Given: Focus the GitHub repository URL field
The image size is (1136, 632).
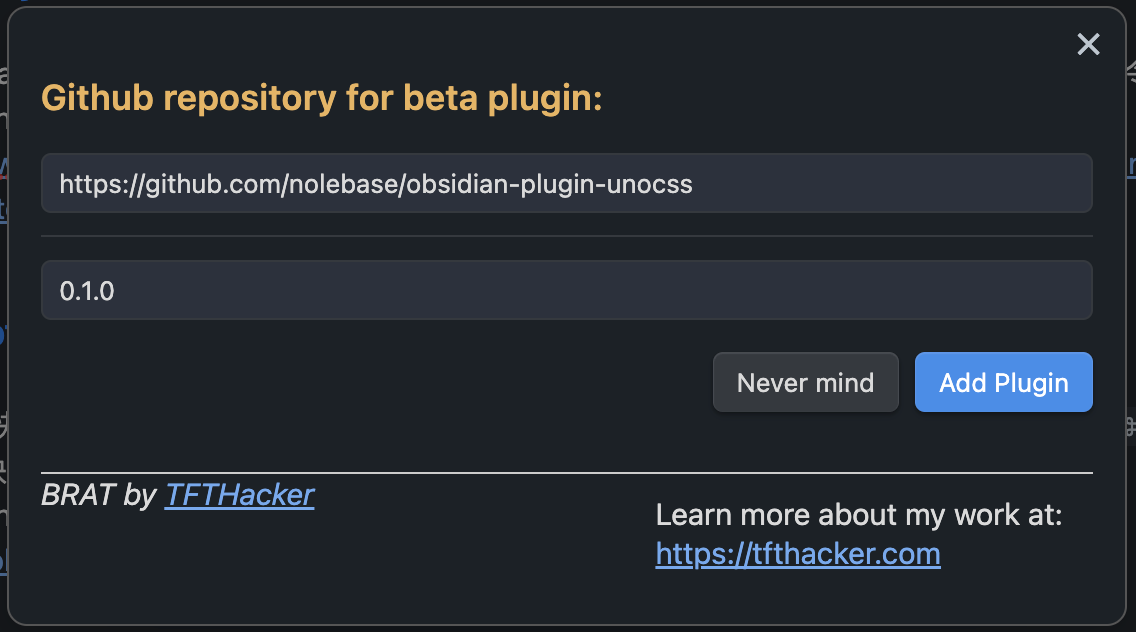Looking at the screenshot, I should pyautogui.click(x=566, y=183).
